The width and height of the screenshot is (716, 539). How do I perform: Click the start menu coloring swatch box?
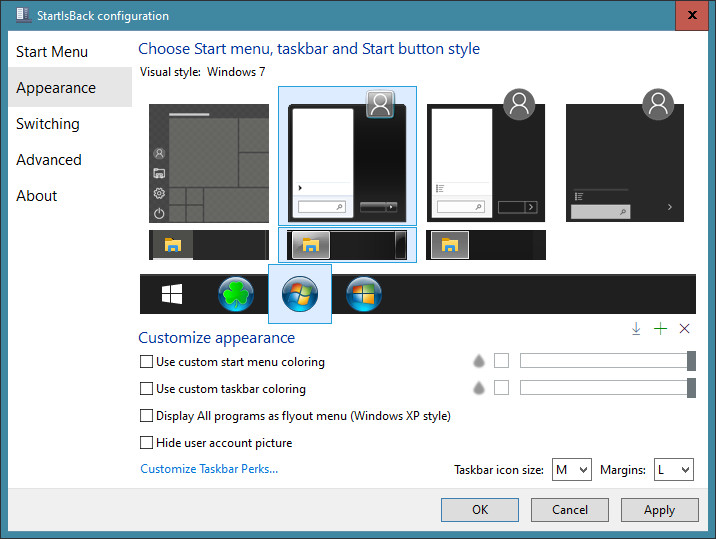[501, 360]
